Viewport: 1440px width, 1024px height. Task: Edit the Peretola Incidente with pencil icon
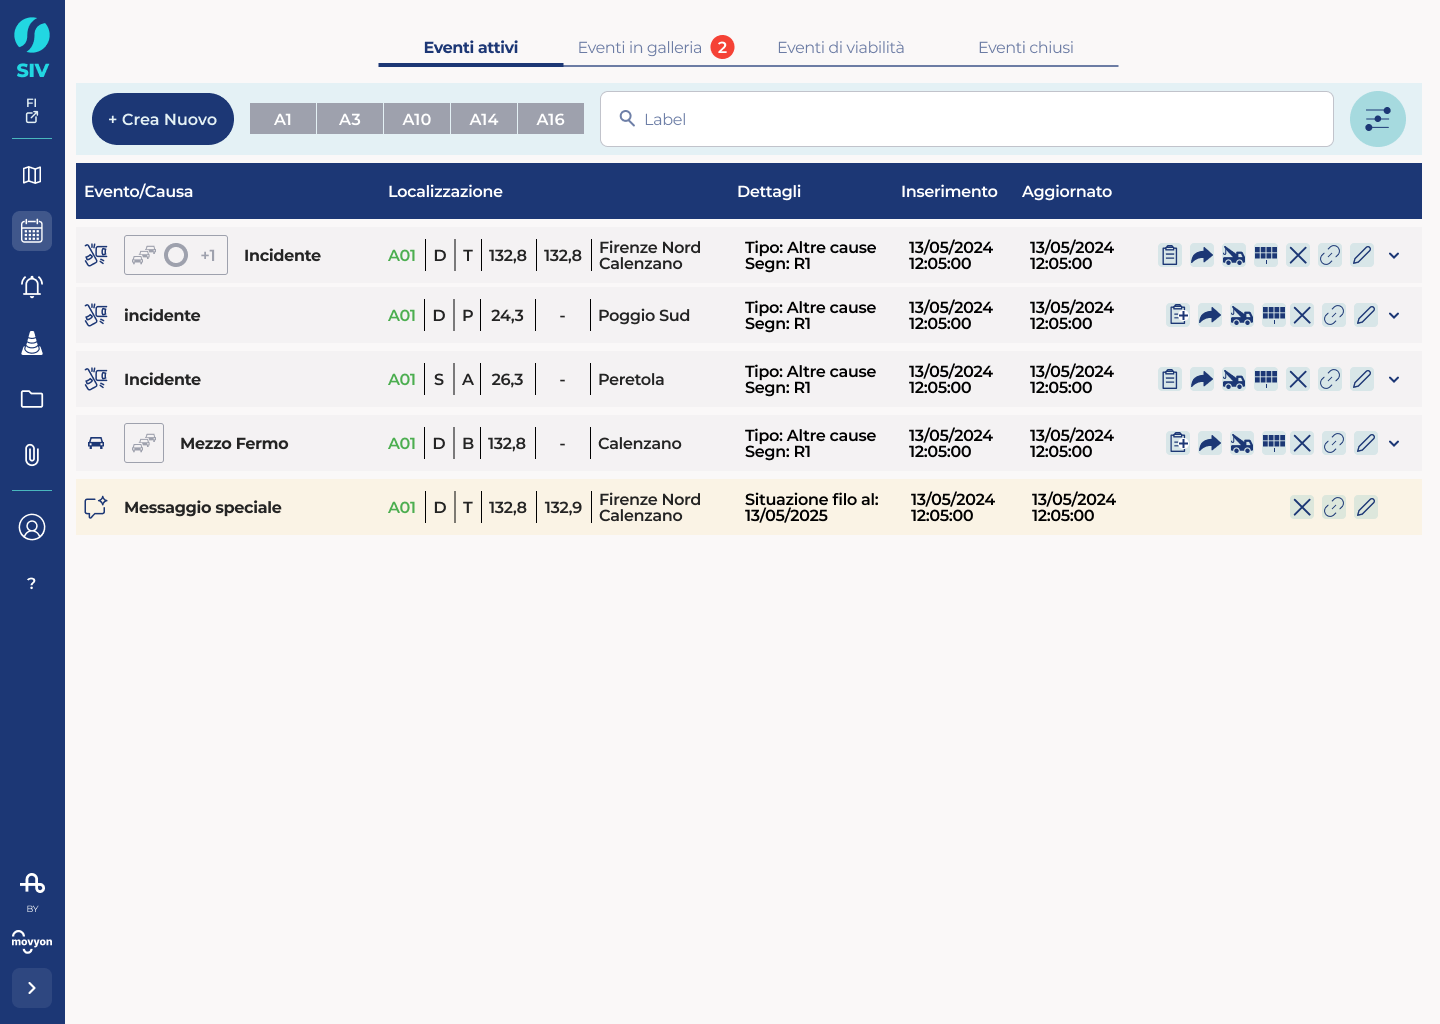pos(1362,379)
